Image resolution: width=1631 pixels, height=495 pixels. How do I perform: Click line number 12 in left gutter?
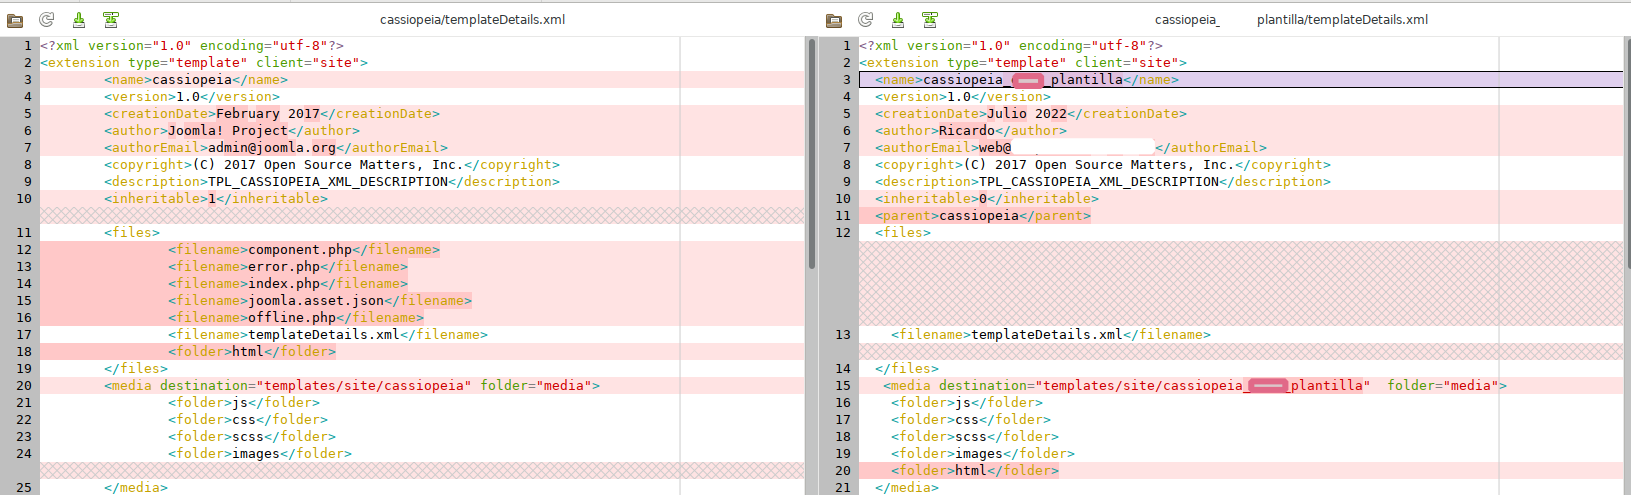point(24,250)
